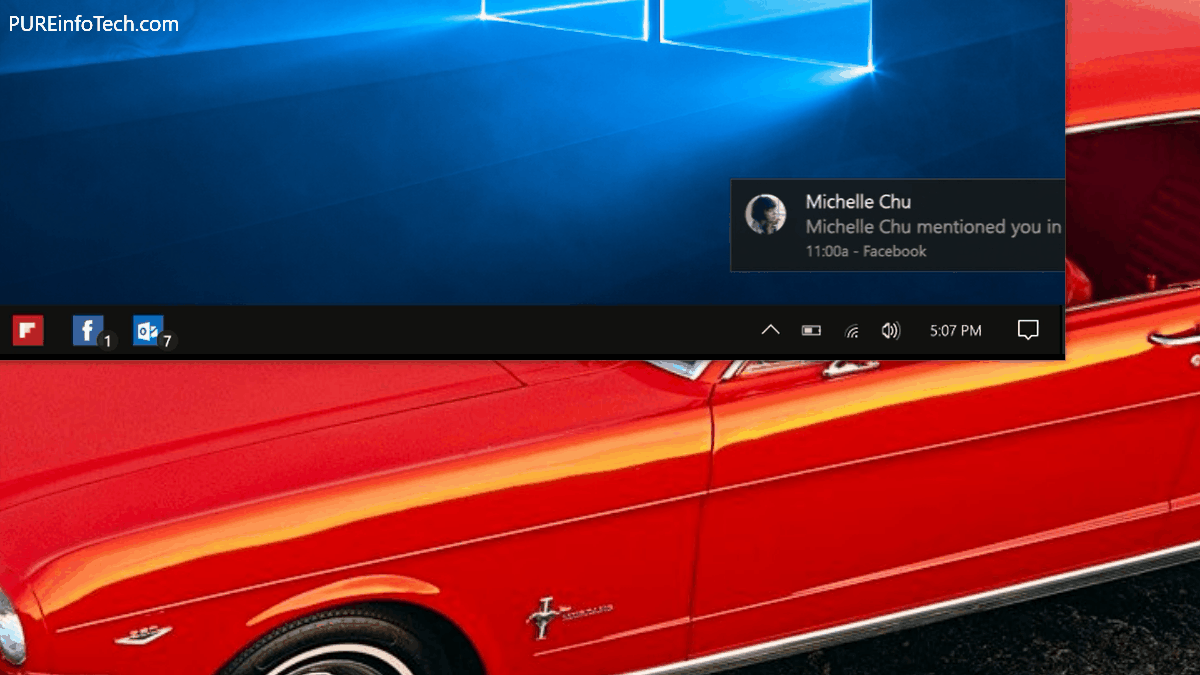The height and width of the screenshot is (675, 1200).
Task: Launch Outlook Mail from the taskbar
Action: 146,329
